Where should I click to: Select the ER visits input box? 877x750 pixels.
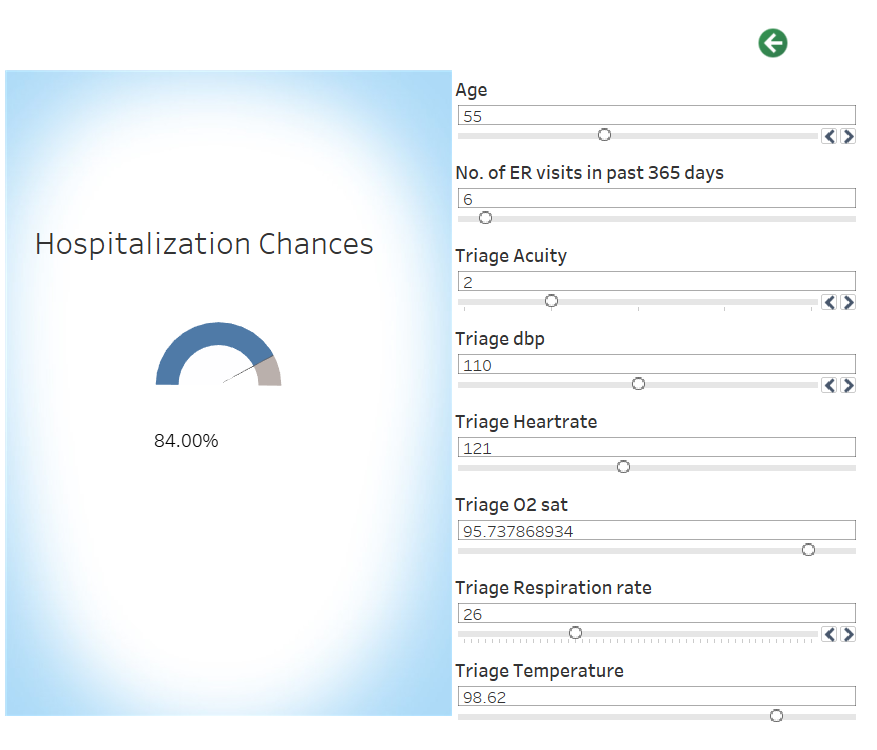pos(657,198)
